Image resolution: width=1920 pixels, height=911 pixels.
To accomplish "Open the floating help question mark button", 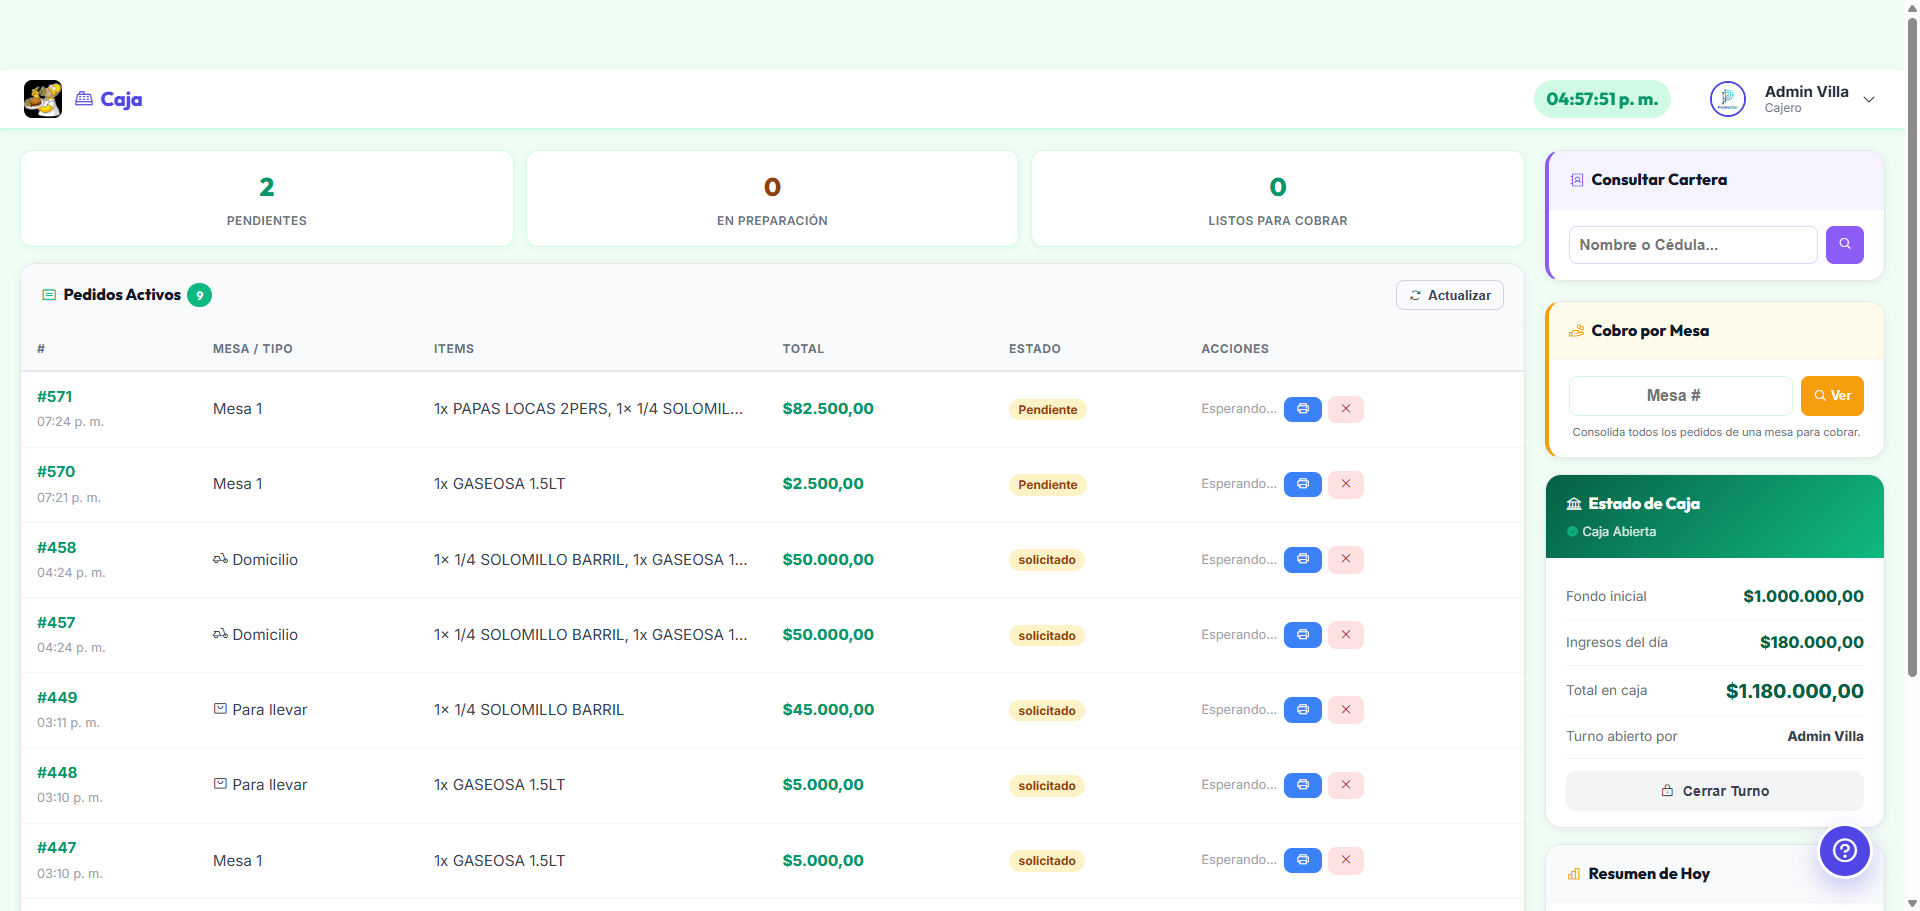I will tap(1845, 851).
